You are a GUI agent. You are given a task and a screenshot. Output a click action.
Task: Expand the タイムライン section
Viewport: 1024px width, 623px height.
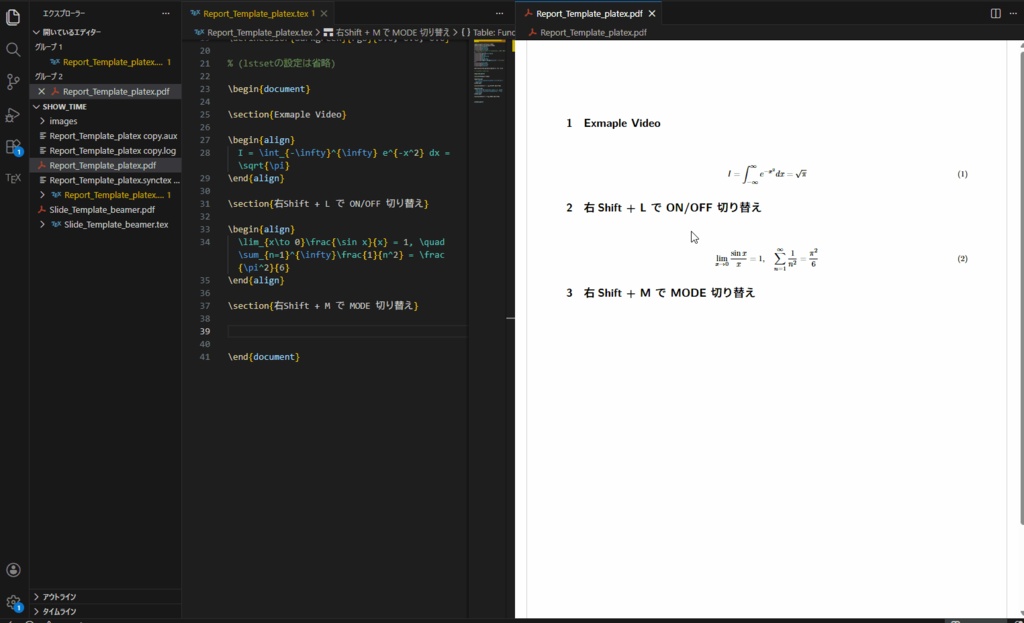coord(60,610)
